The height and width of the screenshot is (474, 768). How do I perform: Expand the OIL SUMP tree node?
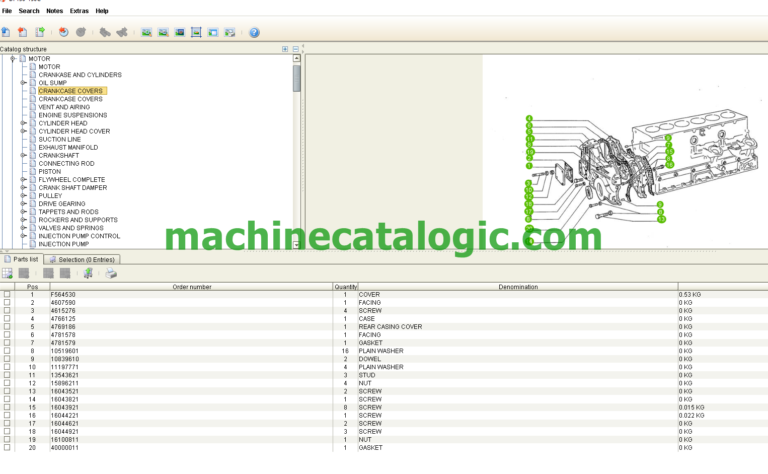click(x=23, y=83)
